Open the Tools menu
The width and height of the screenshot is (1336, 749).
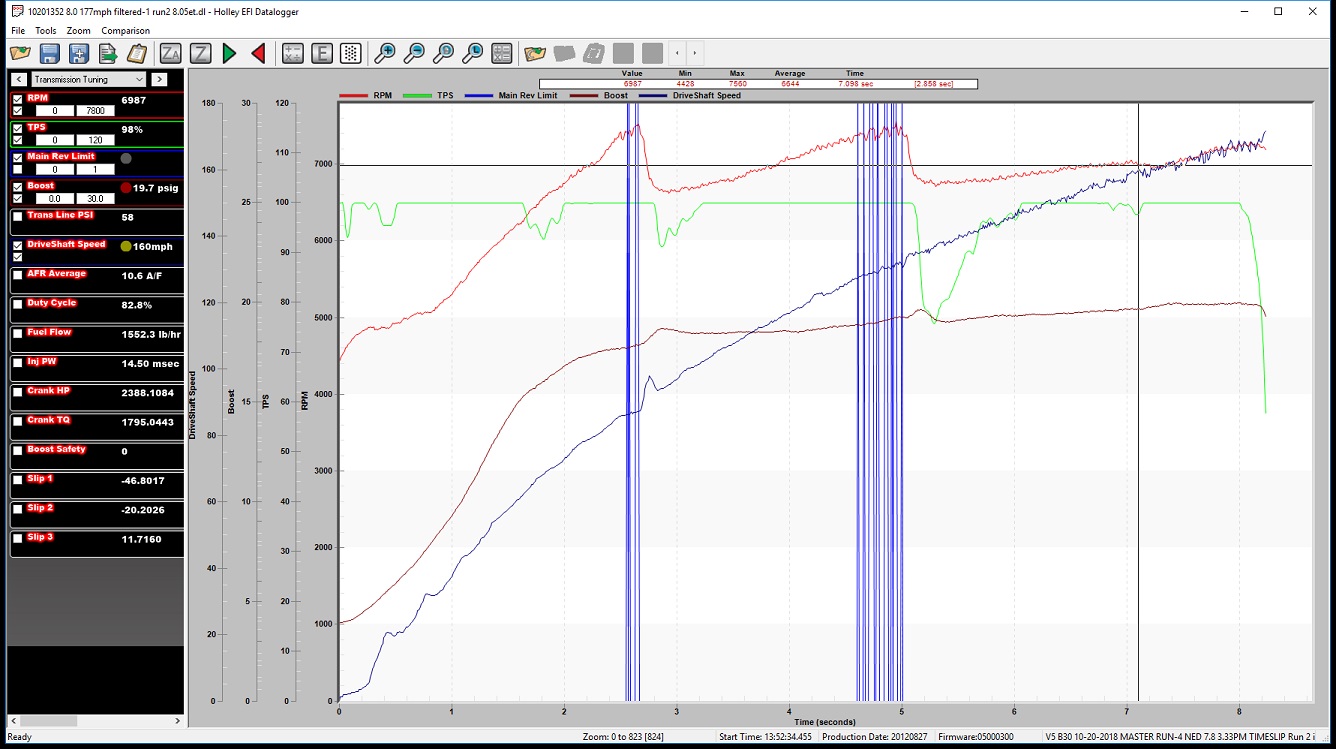tap(46, 31)
